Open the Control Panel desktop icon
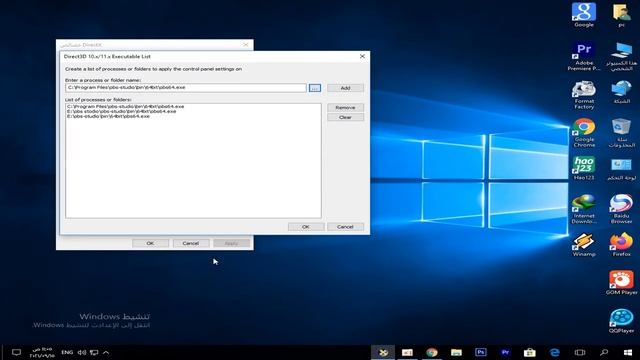Screen dimensions: 640x360 (621, 169)
